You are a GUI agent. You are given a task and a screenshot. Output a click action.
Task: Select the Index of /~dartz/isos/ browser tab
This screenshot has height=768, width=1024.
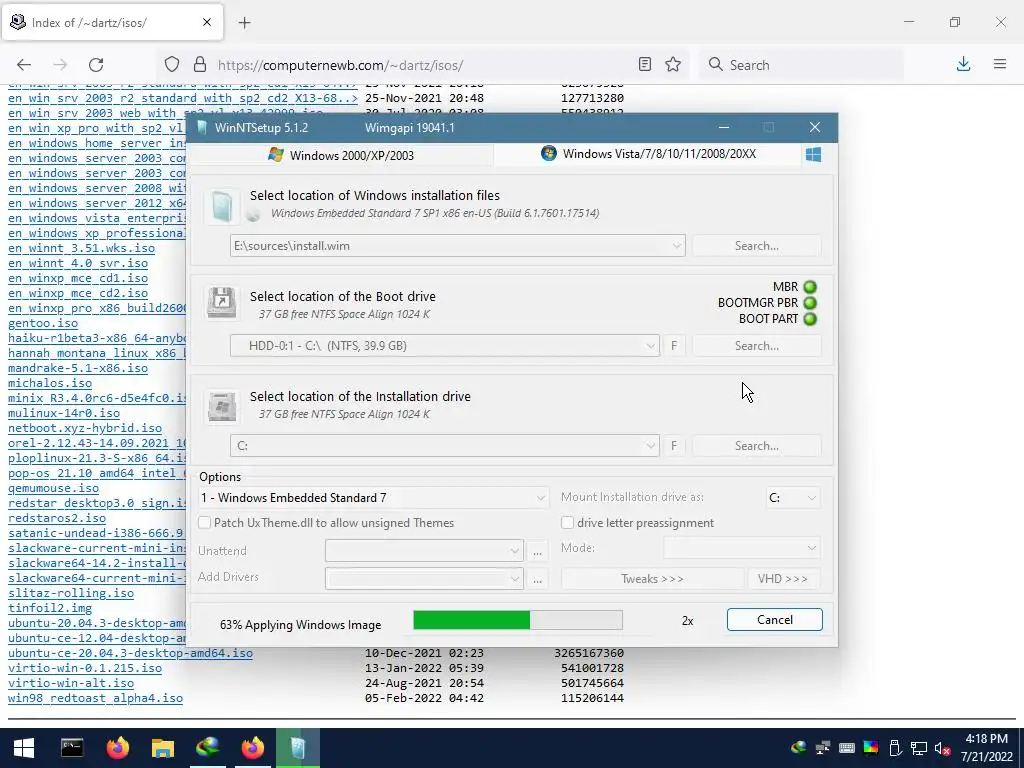click(112, 22)
